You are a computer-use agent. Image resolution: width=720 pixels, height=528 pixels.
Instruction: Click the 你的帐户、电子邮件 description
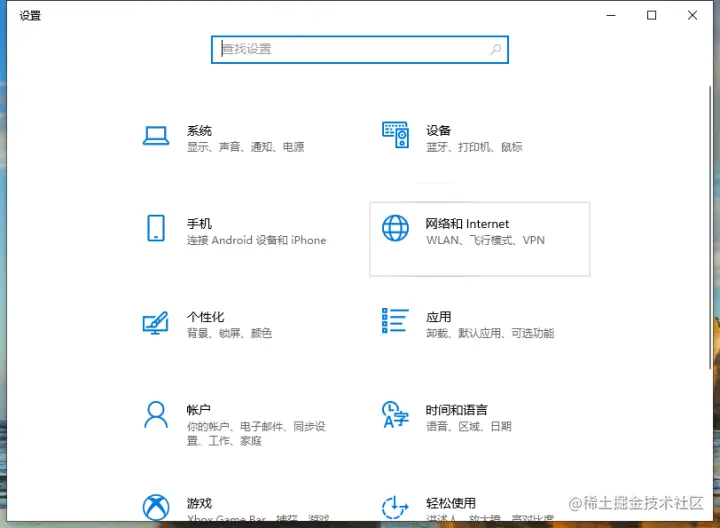coord(256,433)
